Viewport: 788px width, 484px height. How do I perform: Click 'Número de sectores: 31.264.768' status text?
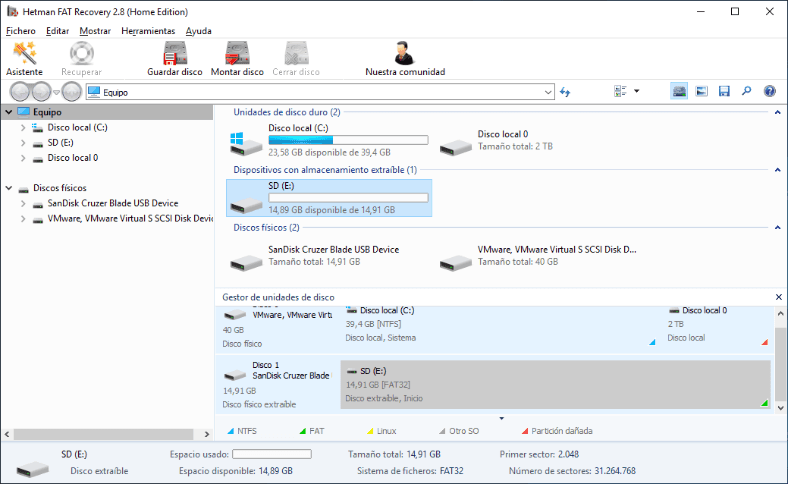(572, 471)
